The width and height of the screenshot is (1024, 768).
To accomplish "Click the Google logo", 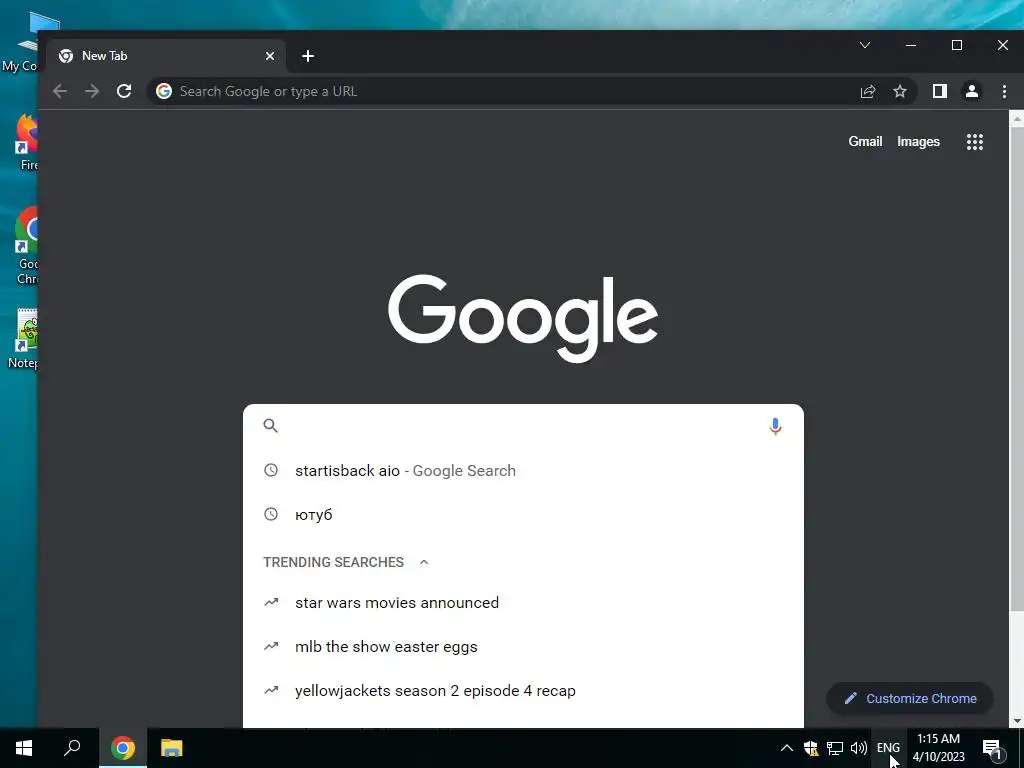I will click(522, 318).
